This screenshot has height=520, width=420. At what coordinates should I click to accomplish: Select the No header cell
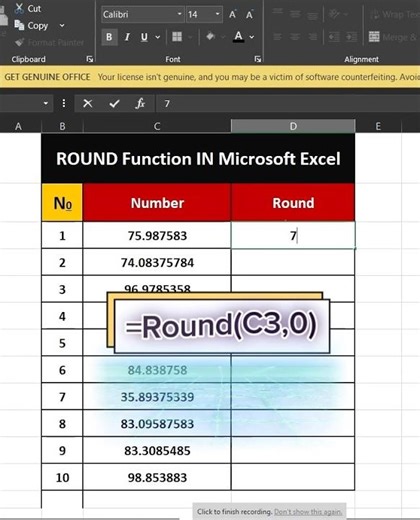pyautogui.click(x=62, y=203)
